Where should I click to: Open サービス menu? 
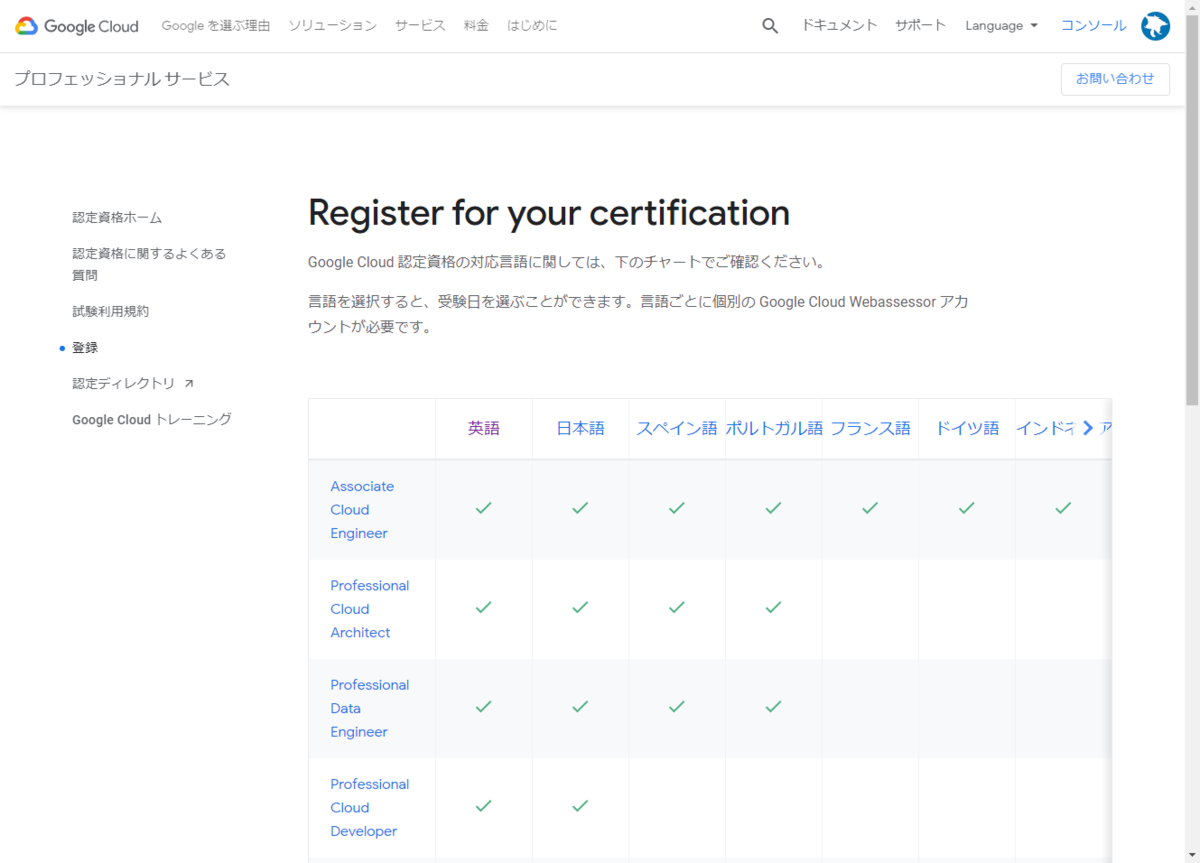tap(420, 26)
